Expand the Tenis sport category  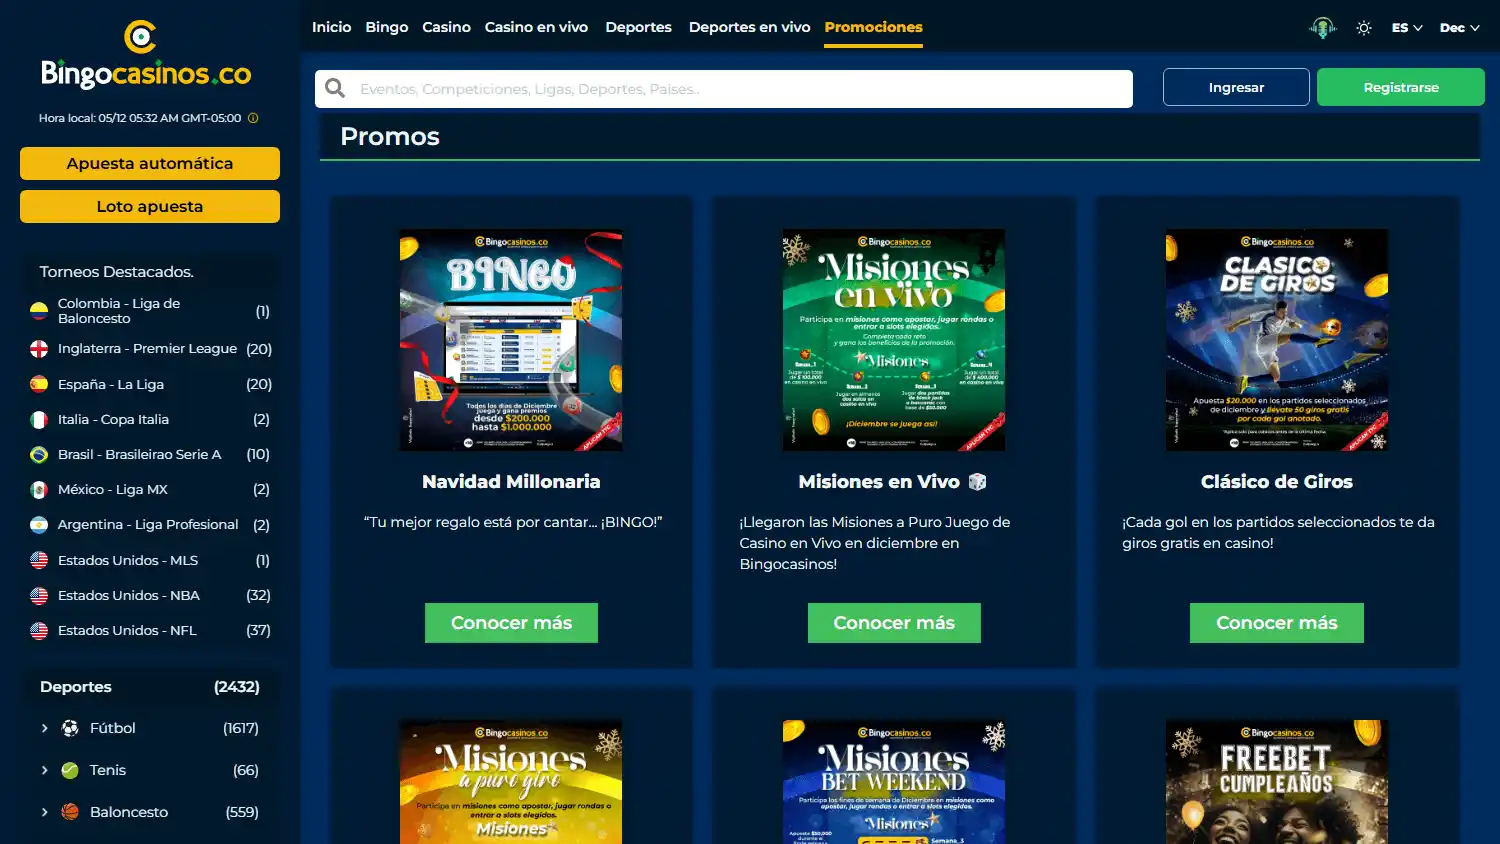click(44, 770)
